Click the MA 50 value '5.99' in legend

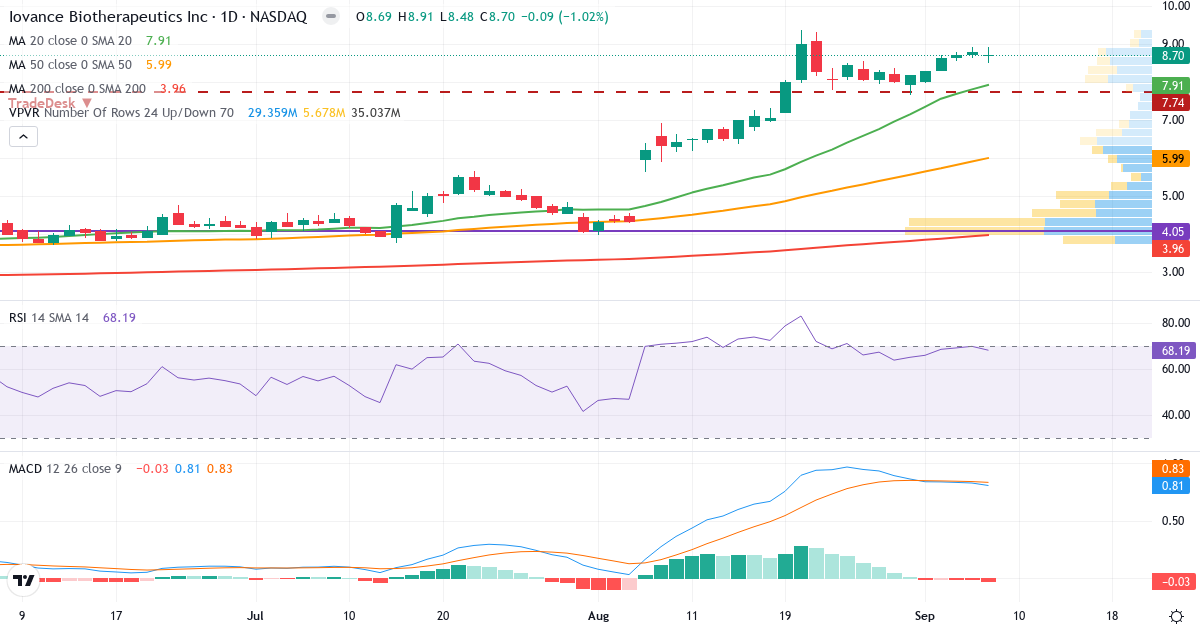tap(159, 65)
